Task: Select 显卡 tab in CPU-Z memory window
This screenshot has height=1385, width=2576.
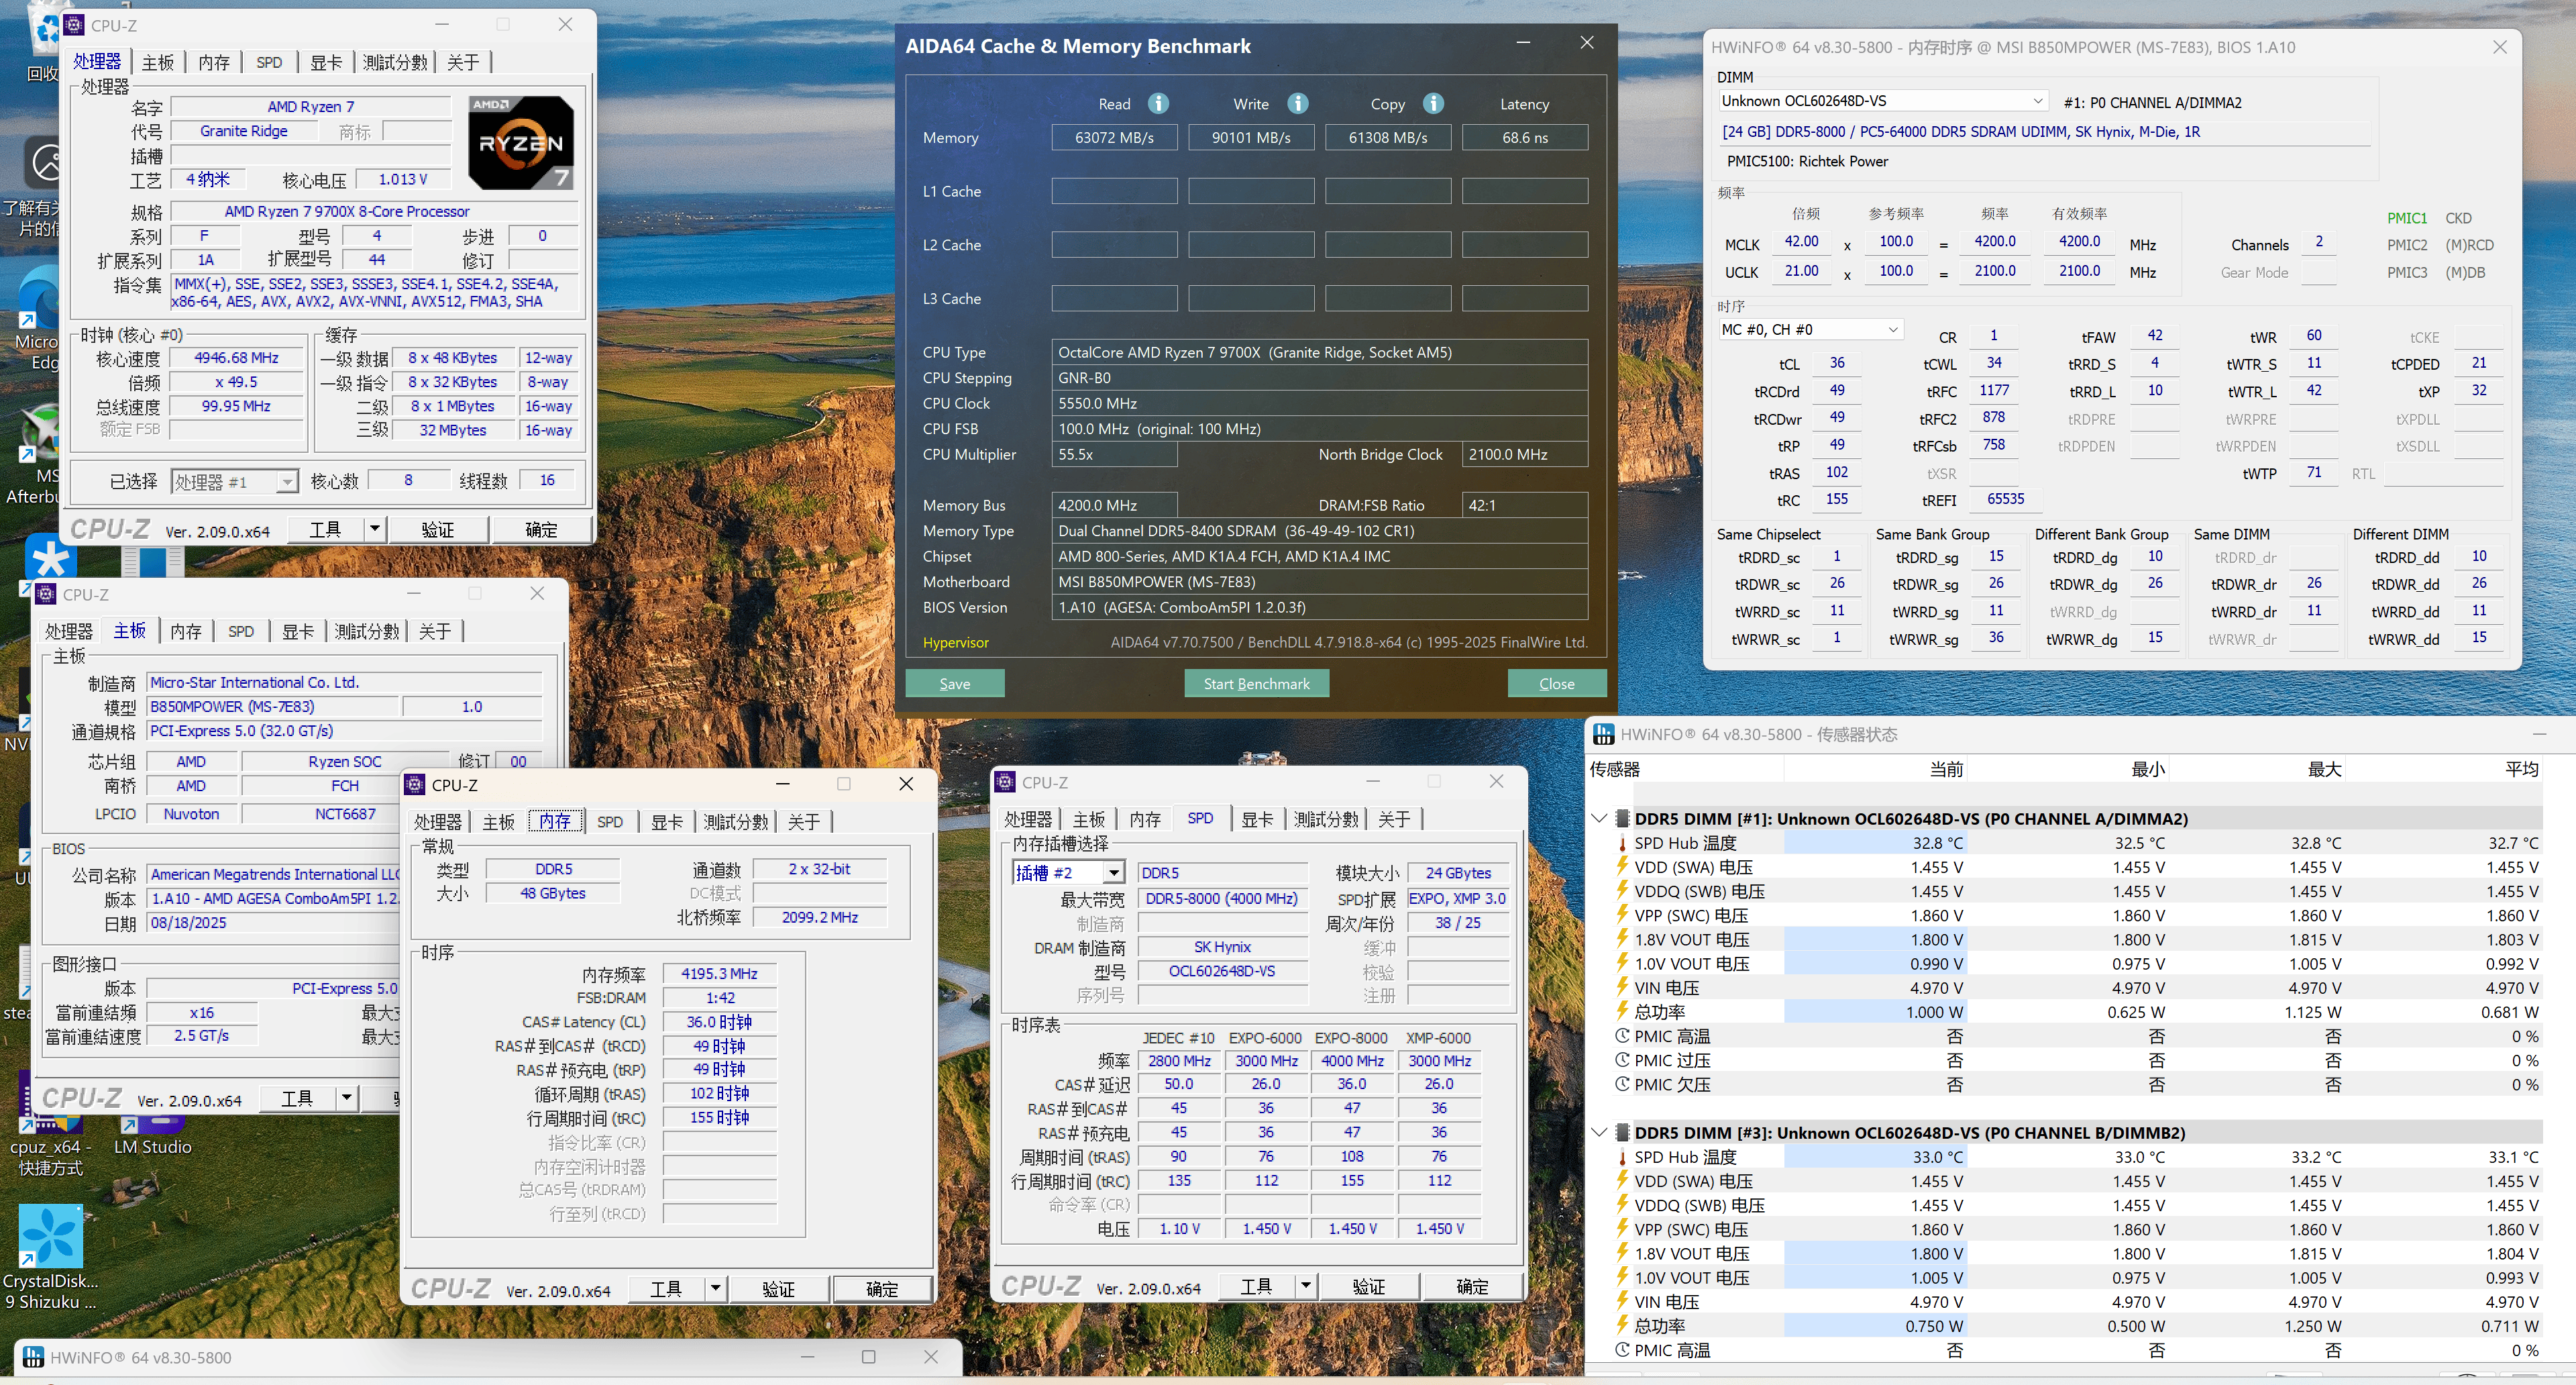Action: click(x=667, y=822)
